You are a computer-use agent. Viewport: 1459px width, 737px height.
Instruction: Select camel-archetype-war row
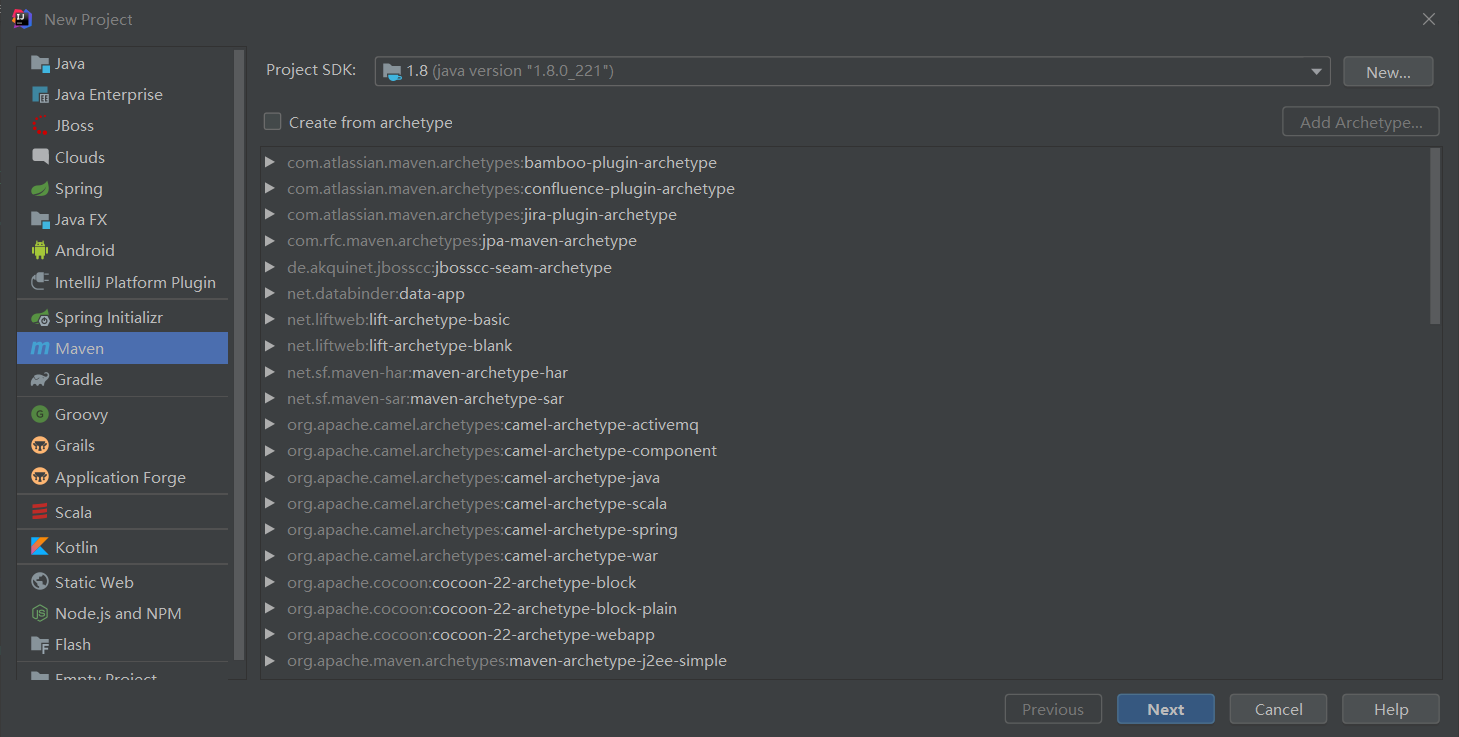pyautogui.click(x=845, y=556)
